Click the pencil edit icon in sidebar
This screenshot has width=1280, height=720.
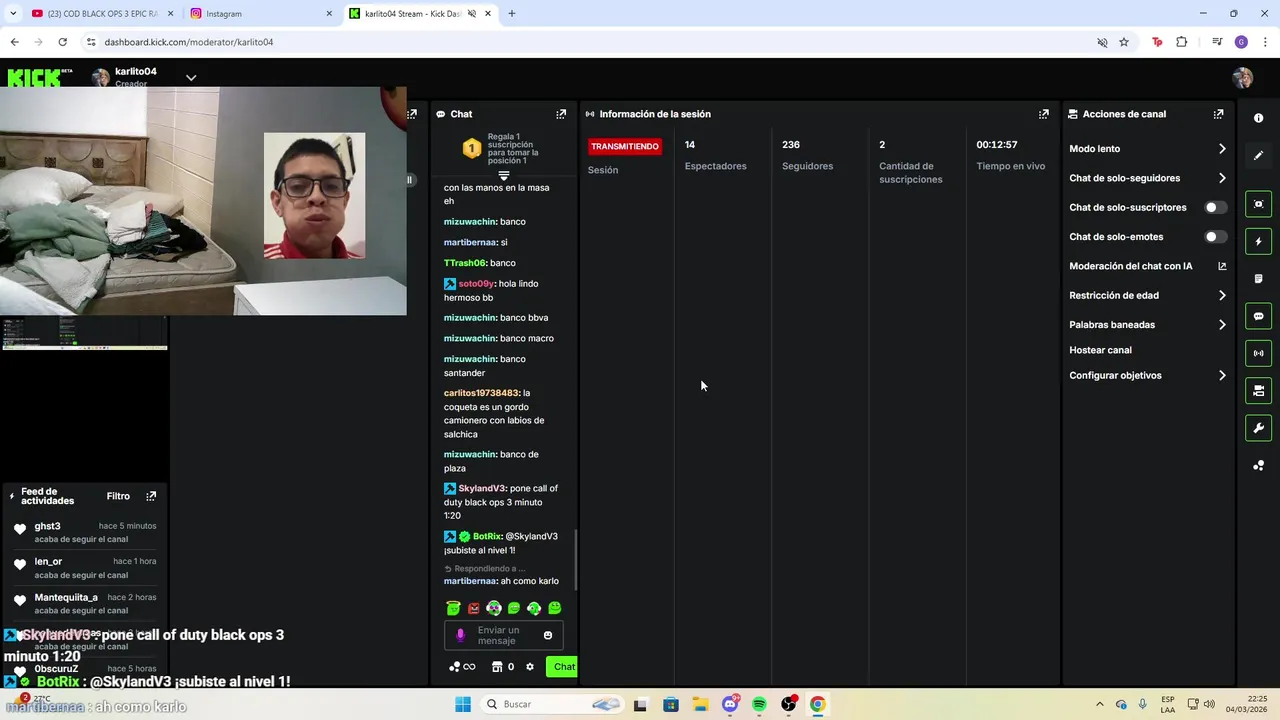(x=1258, y=155)
